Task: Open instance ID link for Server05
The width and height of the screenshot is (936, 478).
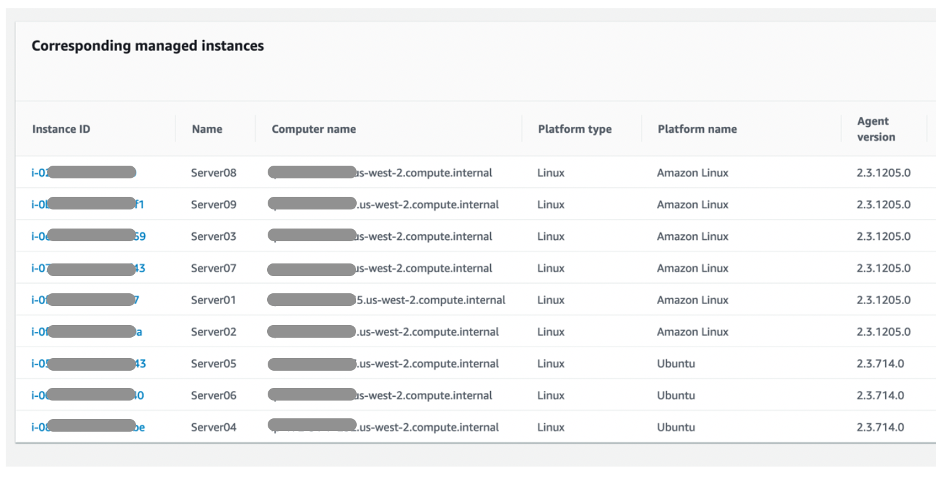Action: (x=88, y=364)
